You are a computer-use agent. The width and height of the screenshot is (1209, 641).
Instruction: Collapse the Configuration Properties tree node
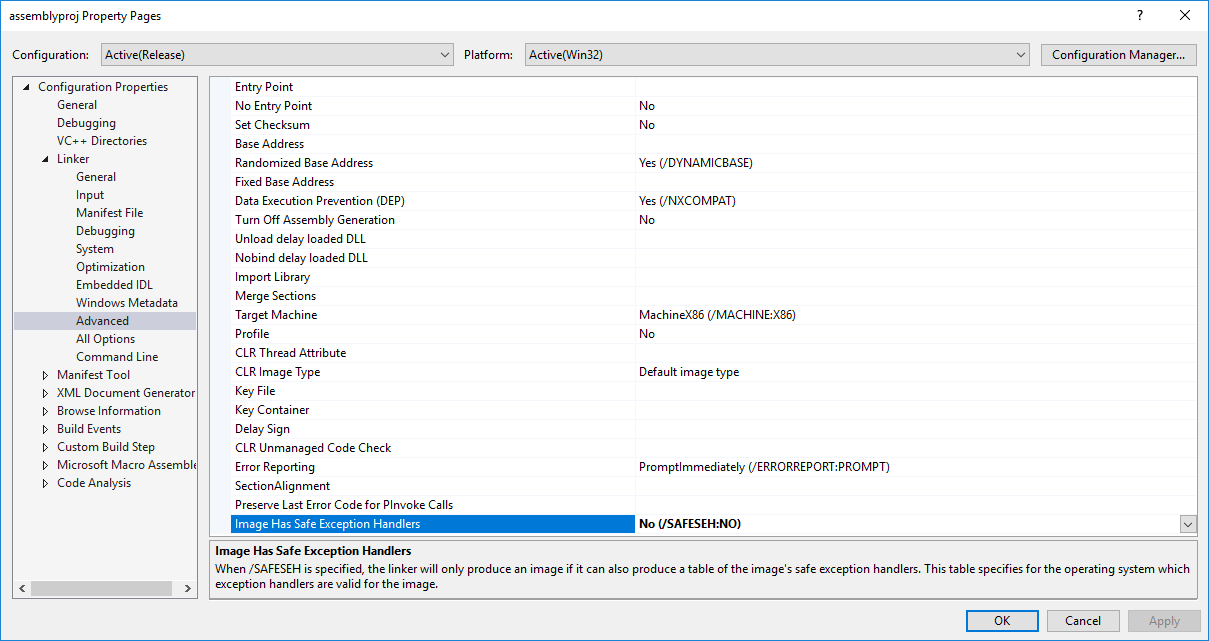[x=26, y=87]
